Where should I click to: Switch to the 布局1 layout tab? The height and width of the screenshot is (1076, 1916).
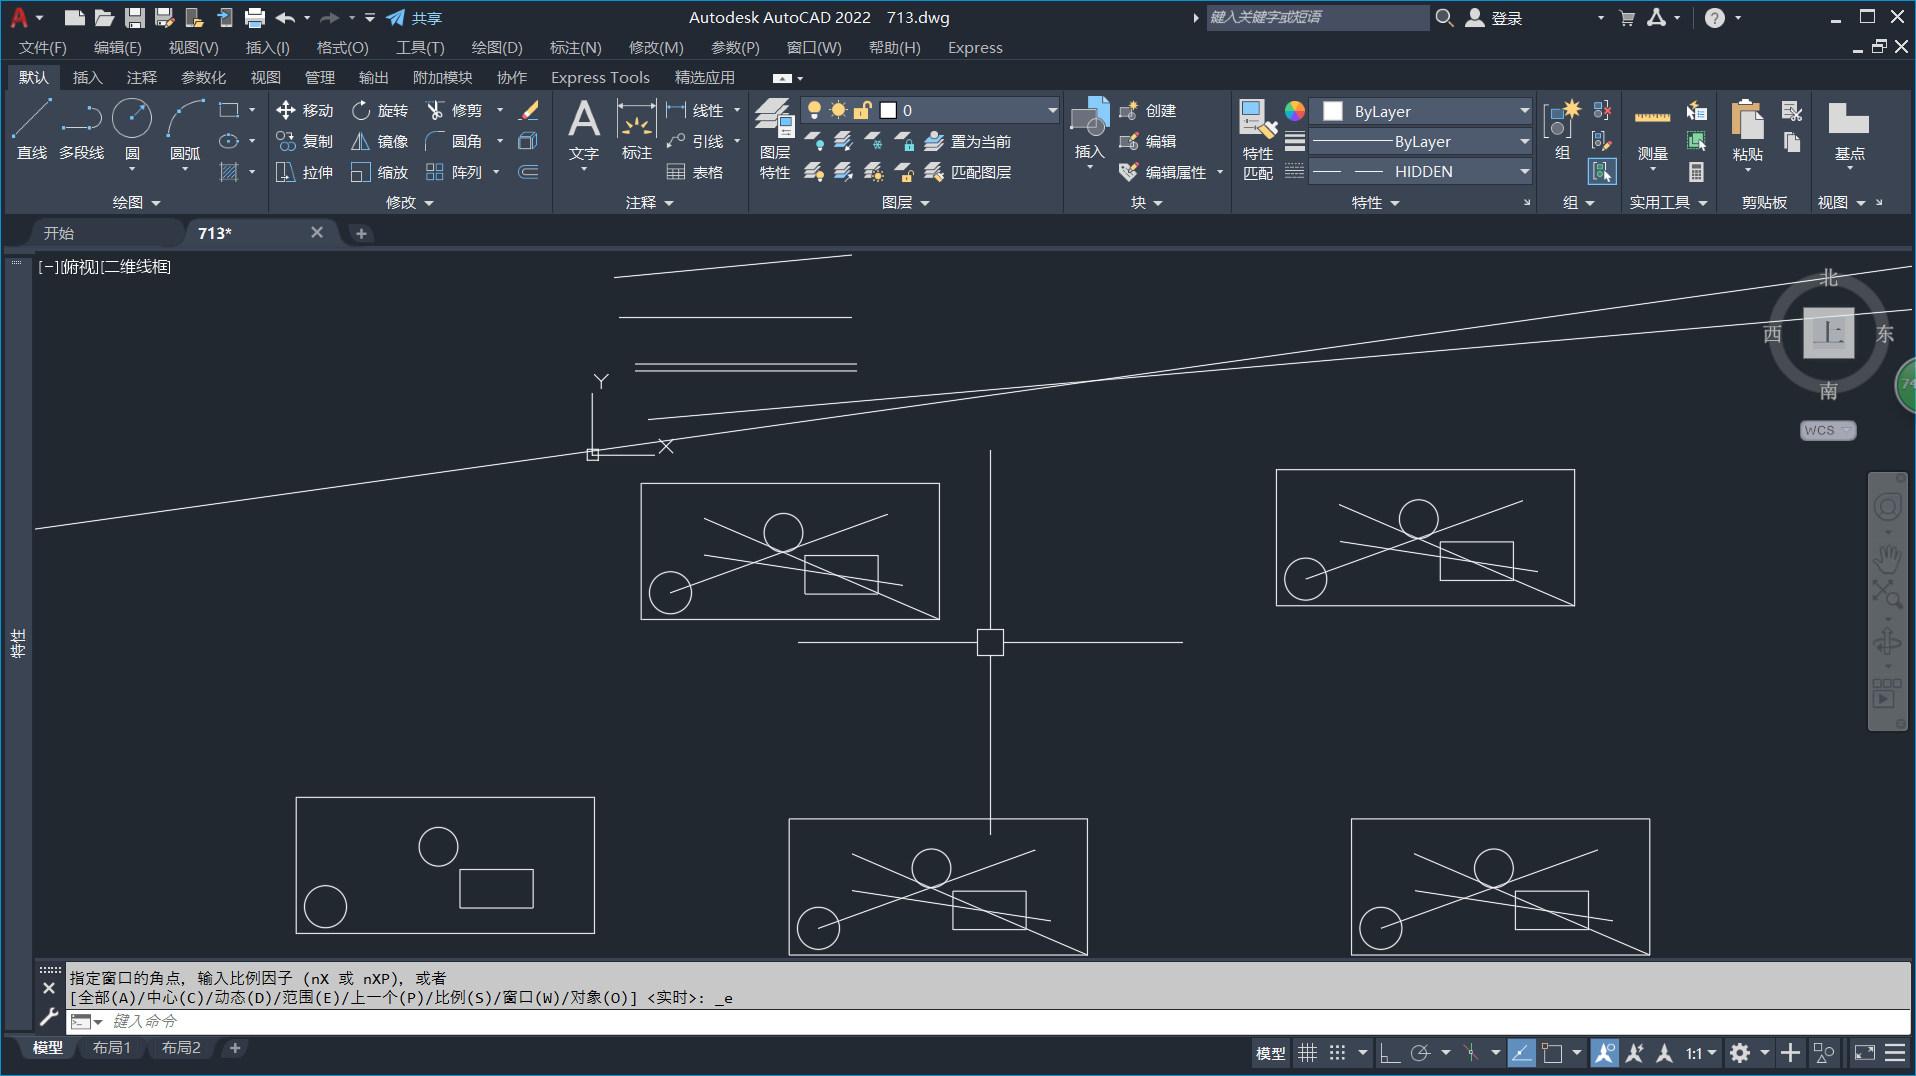(x=112, y=1047)
